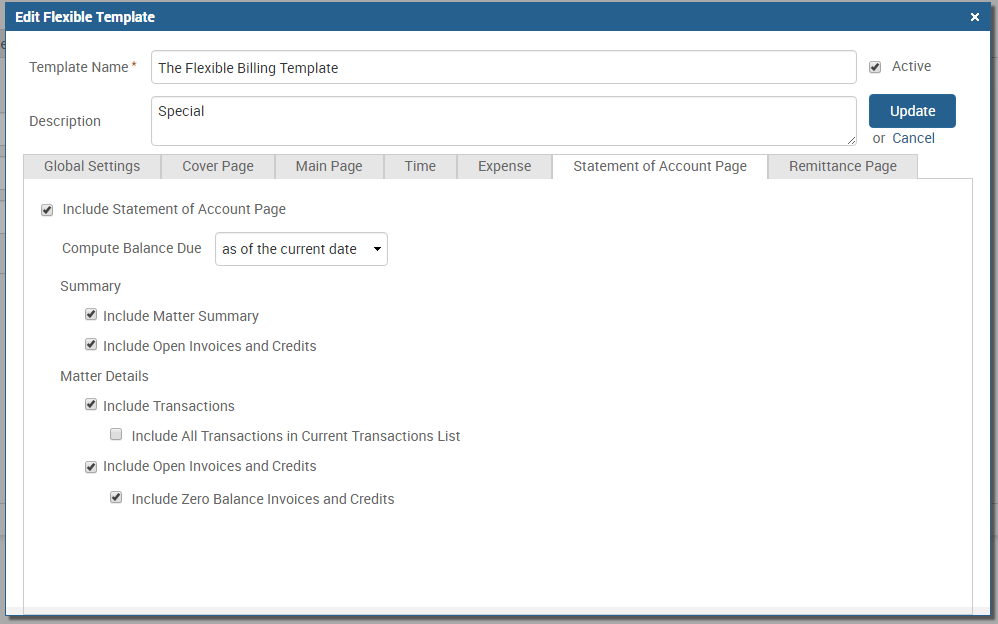Open the Compute Balance Due dropdown
Viewport: 998px width, 624px height.
tap(301, 249)
